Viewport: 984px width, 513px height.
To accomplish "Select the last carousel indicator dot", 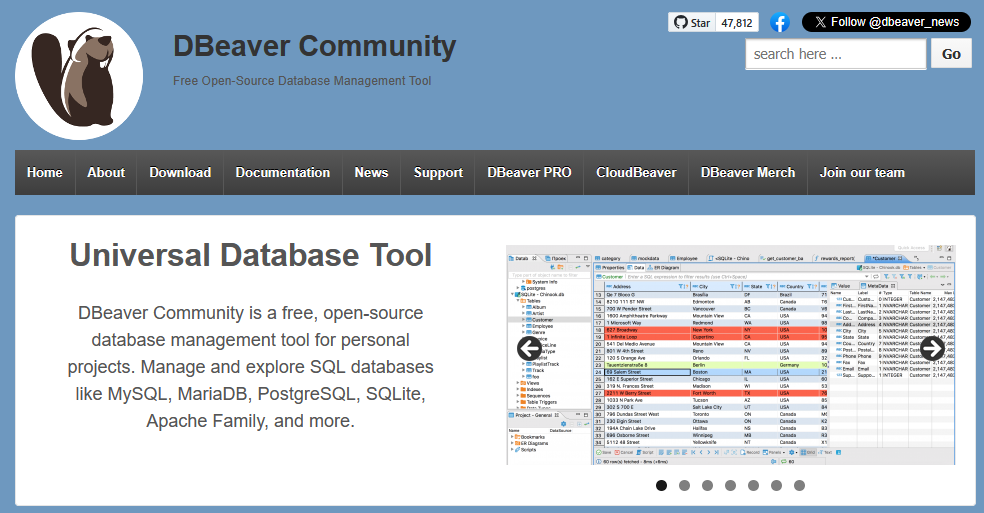I will coord(799,485).
